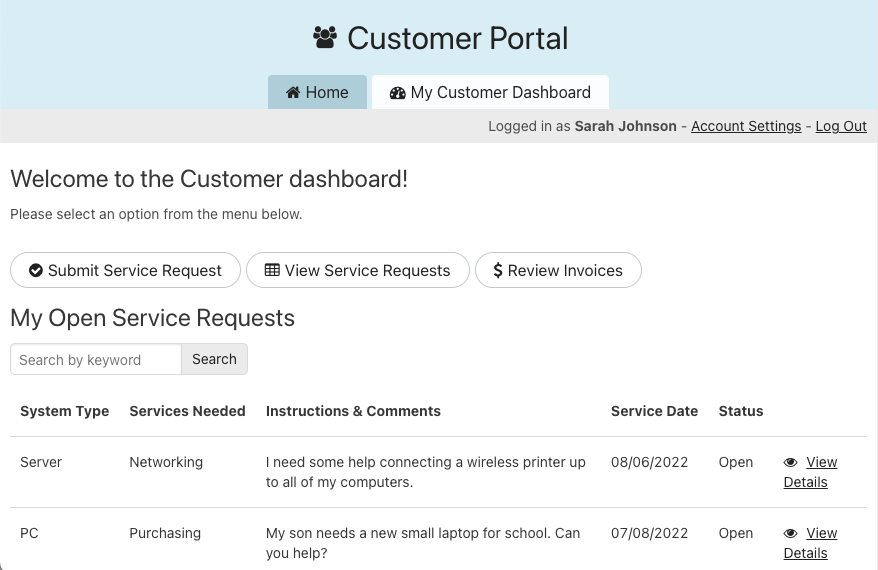Click the eye icon in the Networking request row

[x=791, y=463]
